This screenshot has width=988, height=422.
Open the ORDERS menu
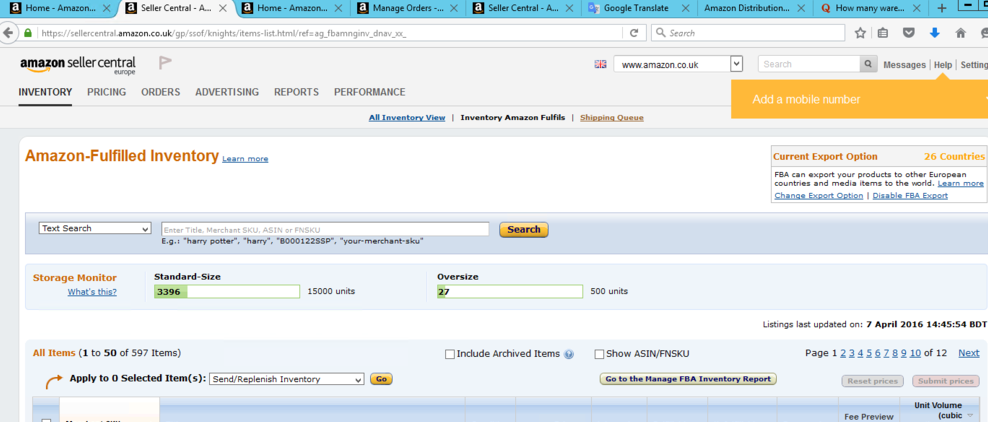click(x=161, y=92)
